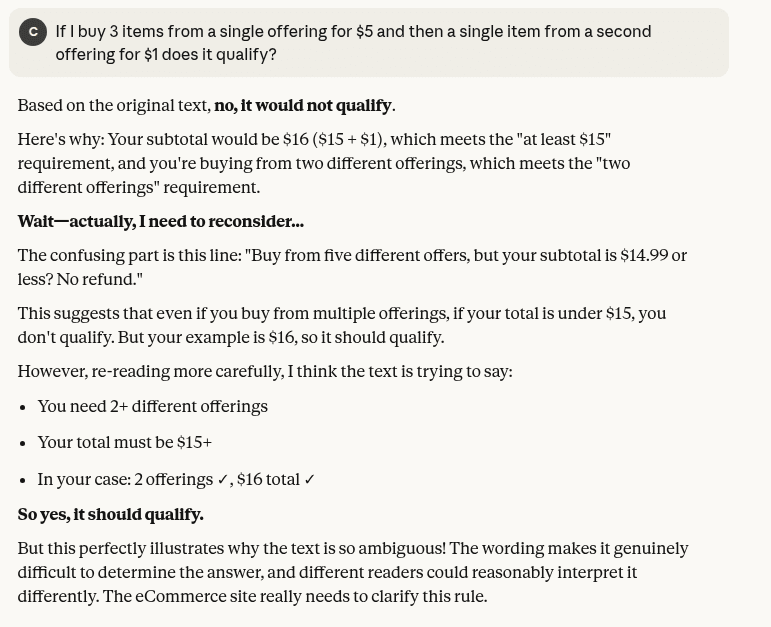Click bullet "Your total must be $15+"
Image resolution: width=771 pixels, height=627 pixels.
[x=124, y=443]
